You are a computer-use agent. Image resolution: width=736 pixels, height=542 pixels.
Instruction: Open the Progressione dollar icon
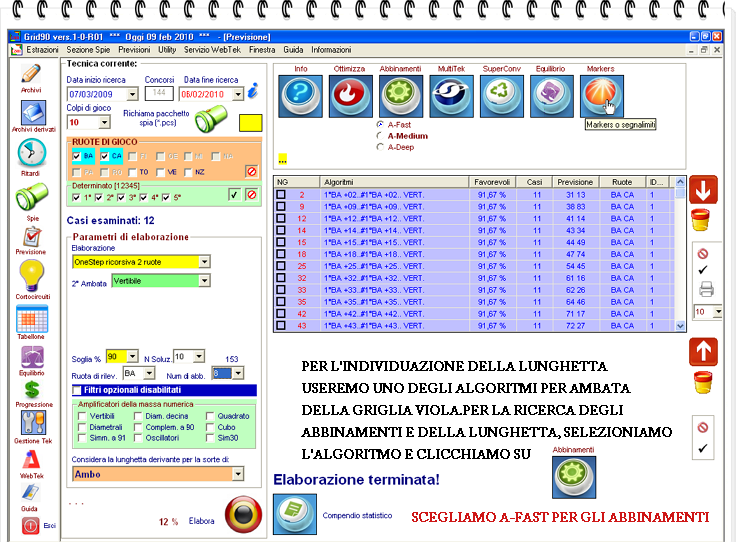32,389
